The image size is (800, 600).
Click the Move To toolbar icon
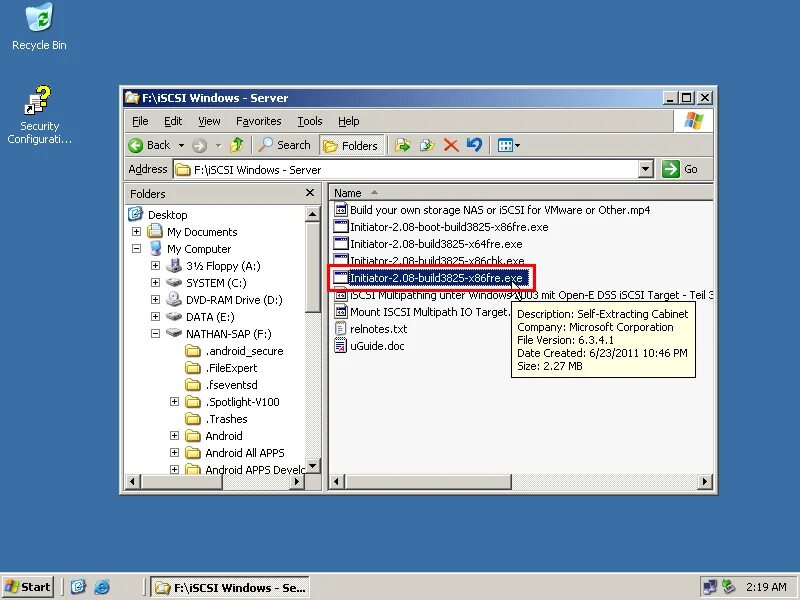coord(403,145)
